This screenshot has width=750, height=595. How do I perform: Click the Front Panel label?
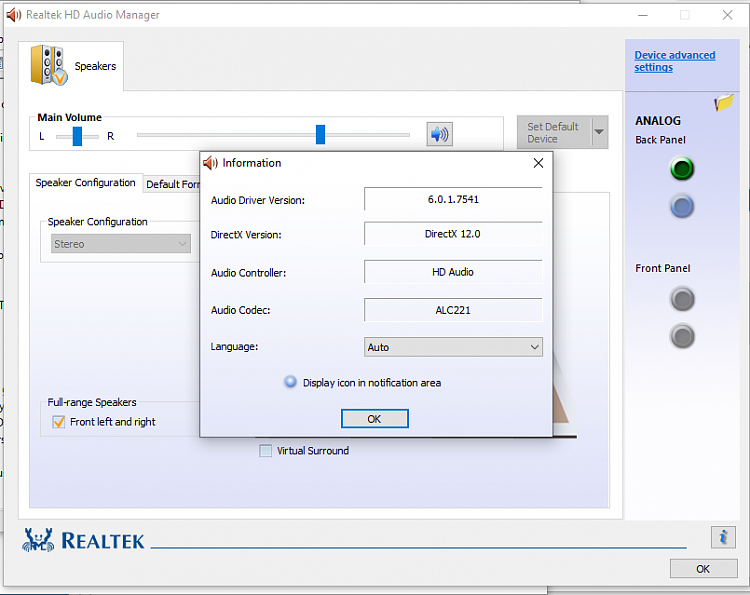point(662,268)
